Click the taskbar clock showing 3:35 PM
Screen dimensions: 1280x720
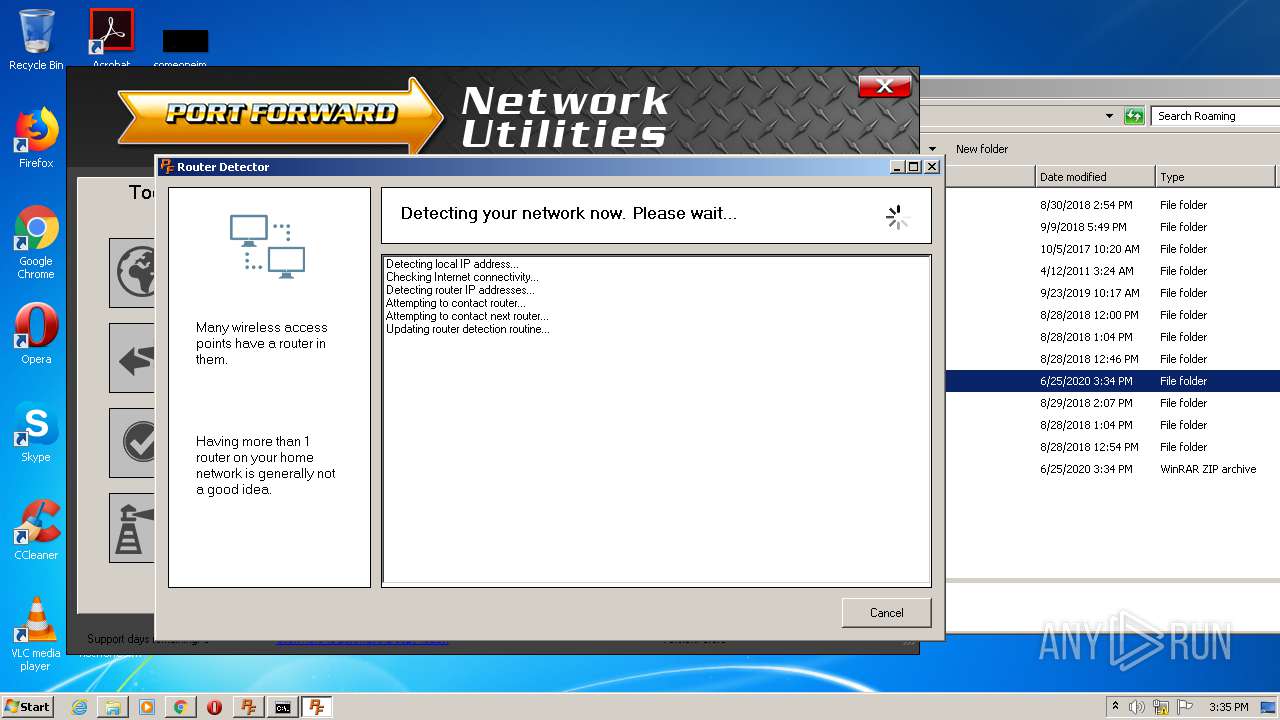(1228, 707)
